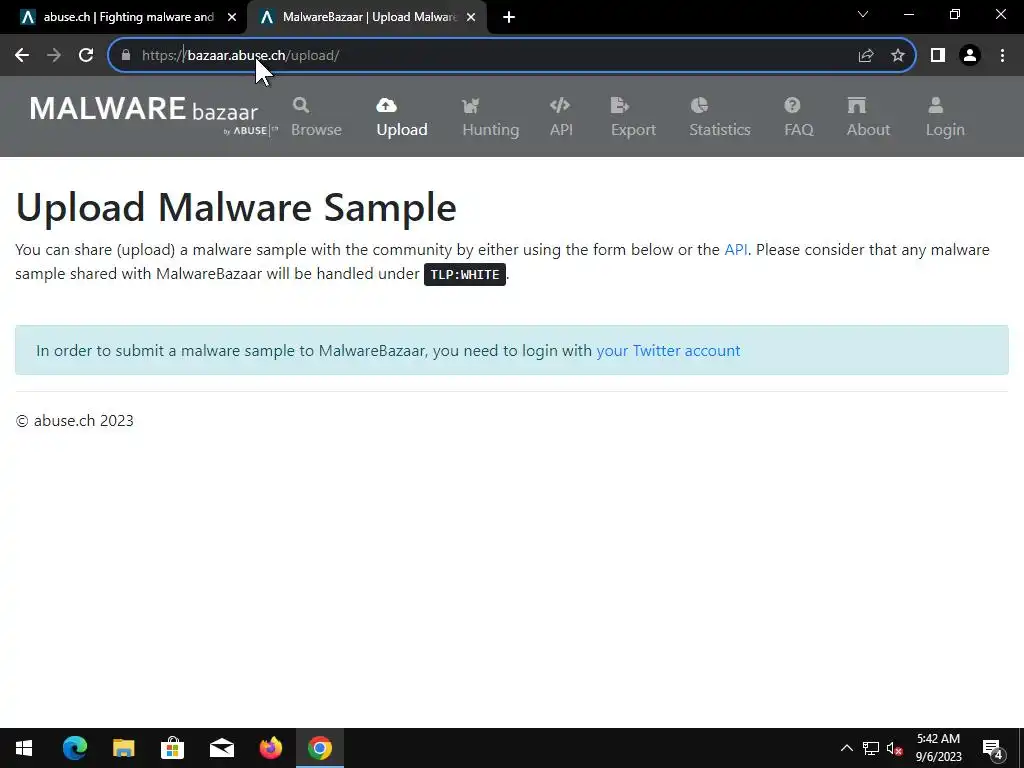The height and width of the screenshot is (768, 1024).
Task: Share this page via address bar icon
Action: 866,56
